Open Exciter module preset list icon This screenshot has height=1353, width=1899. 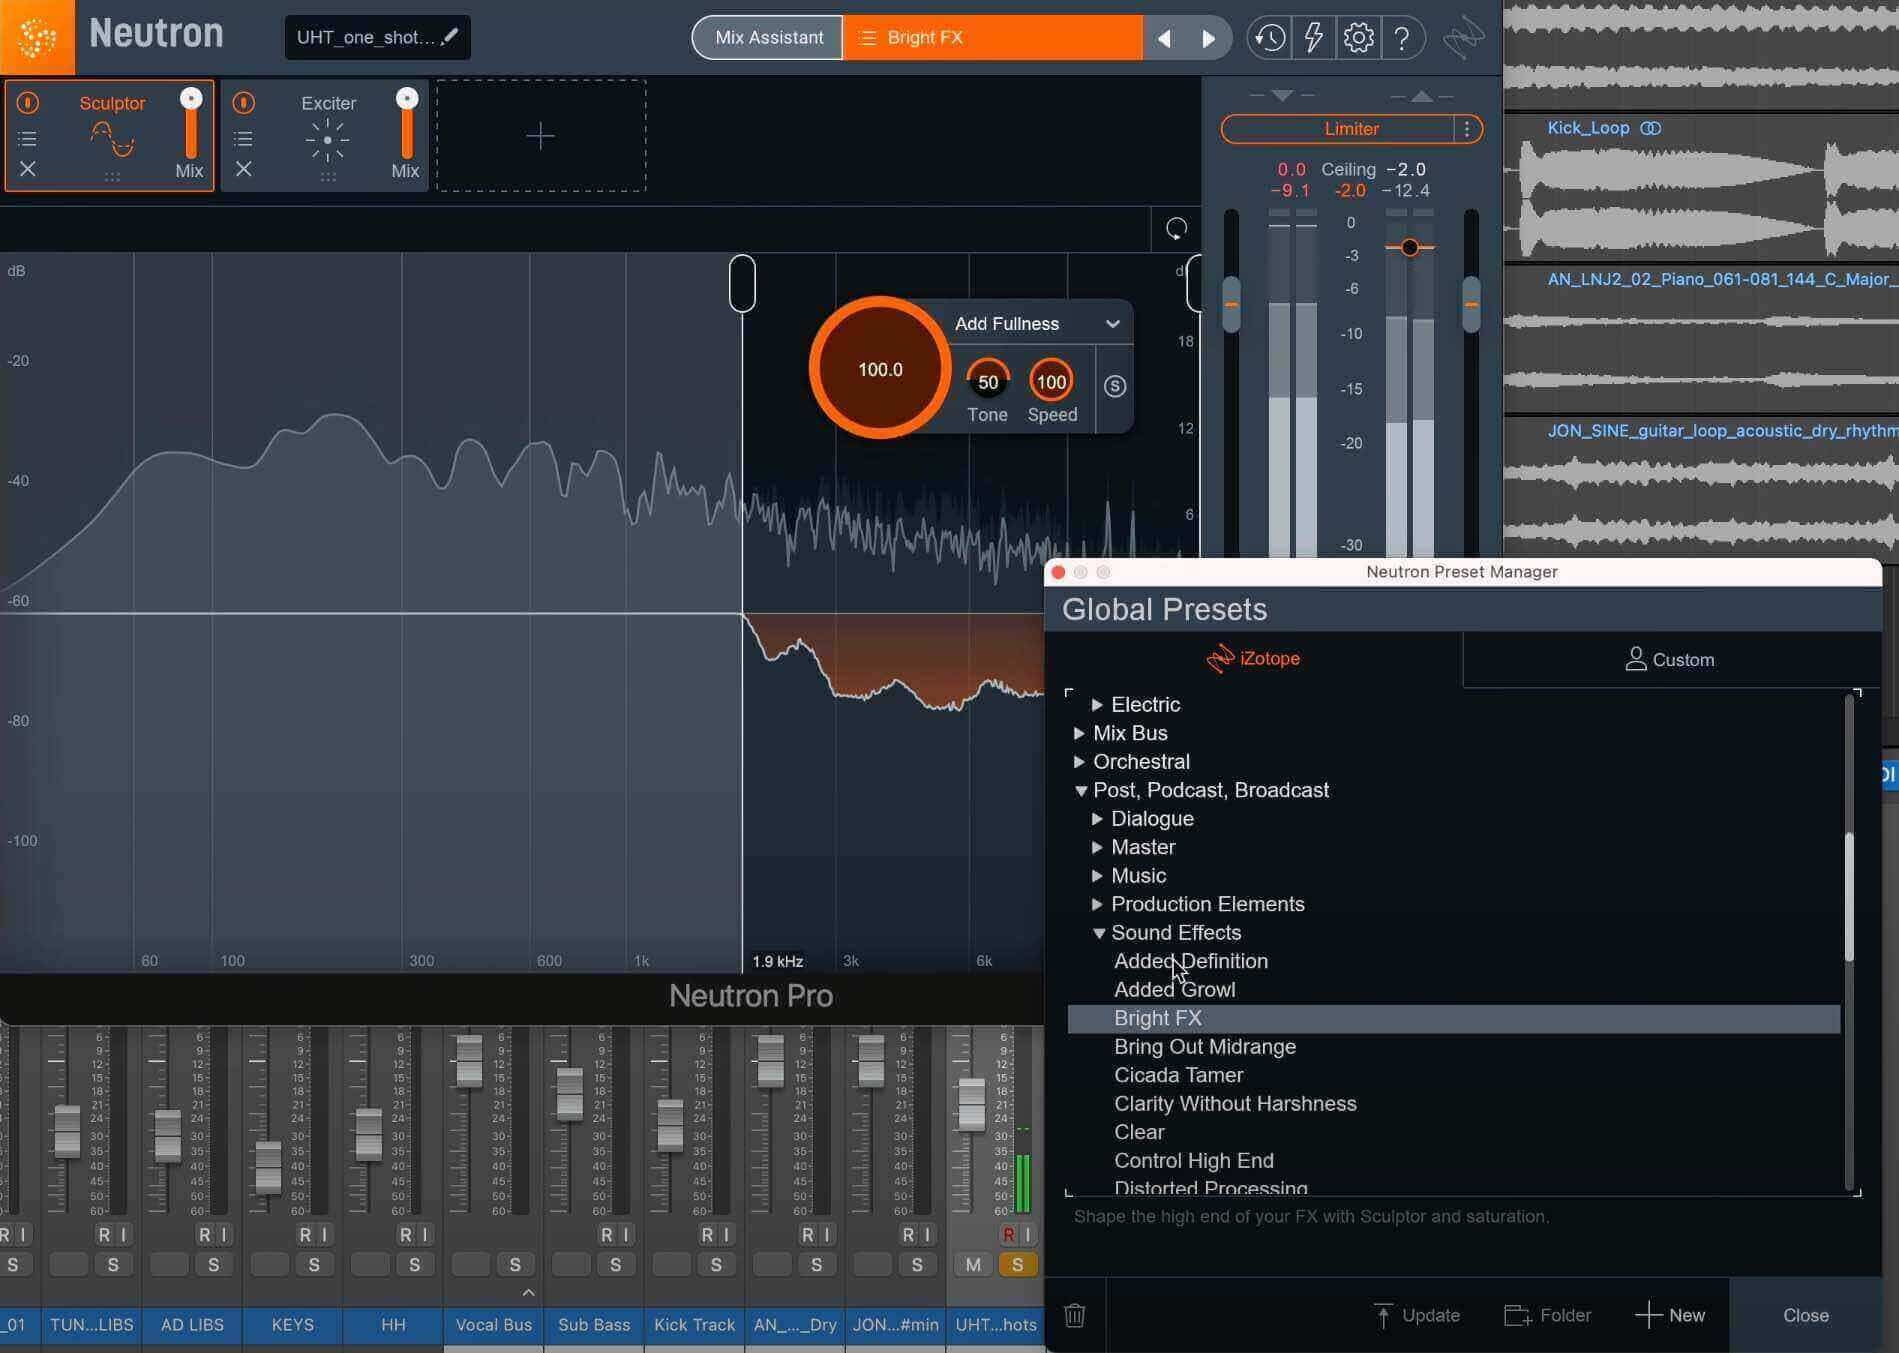pos(243,138)
